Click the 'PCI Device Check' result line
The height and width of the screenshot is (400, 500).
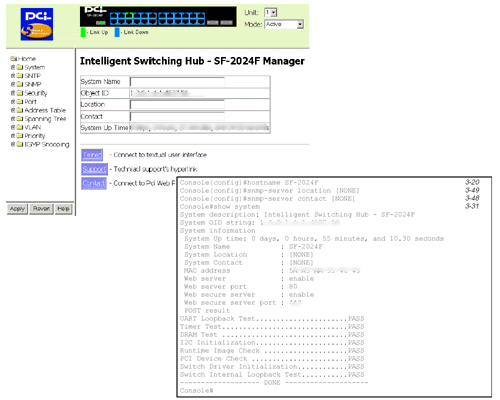point(272,359)
